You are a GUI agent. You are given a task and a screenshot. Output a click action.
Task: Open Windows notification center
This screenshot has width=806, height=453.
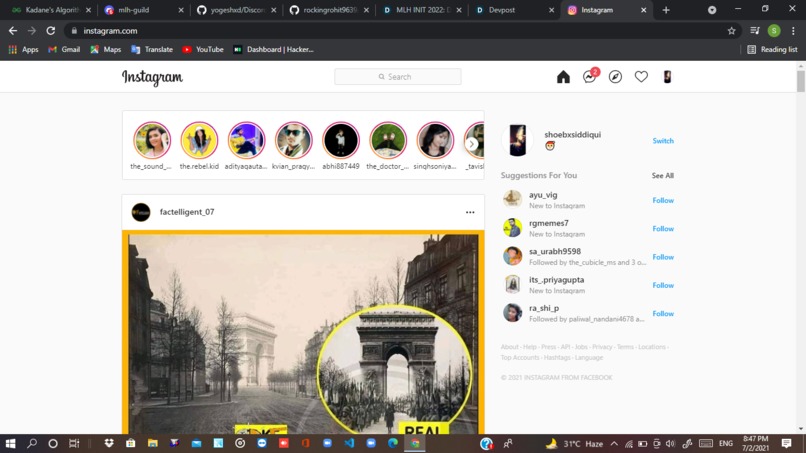click(786, 443)
